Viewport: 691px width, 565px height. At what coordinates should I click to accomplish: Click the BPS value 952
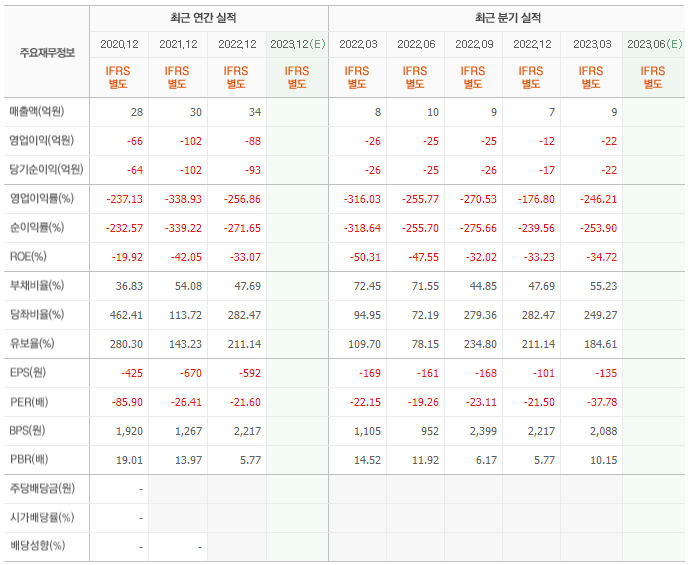coord(430,431)
